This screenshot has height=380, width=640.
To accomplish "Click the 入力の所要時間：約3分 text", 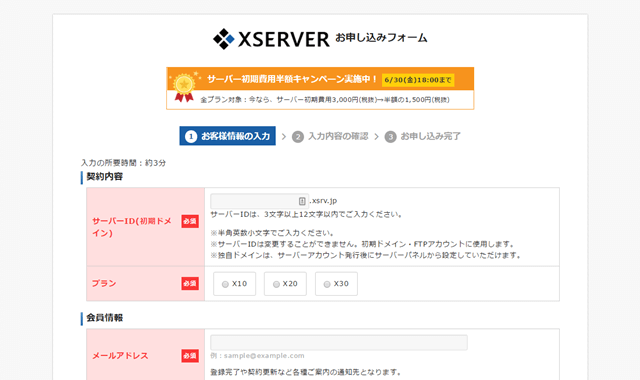I will point(123,163).
